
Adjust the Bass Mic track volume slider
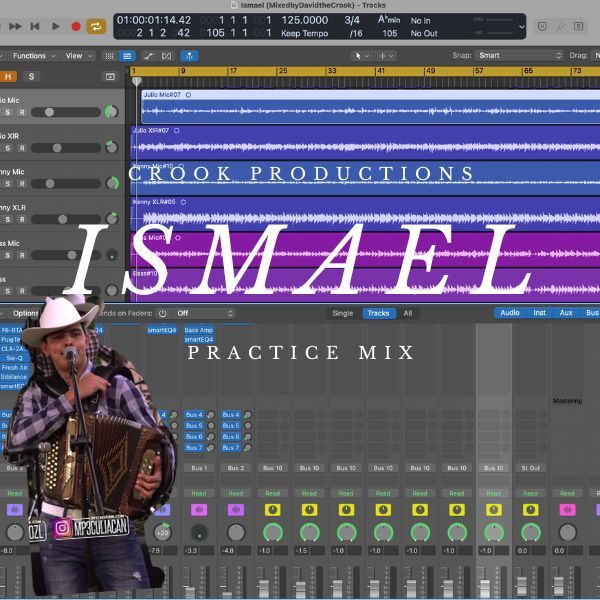pyautogui.click(x=66, y=255)
